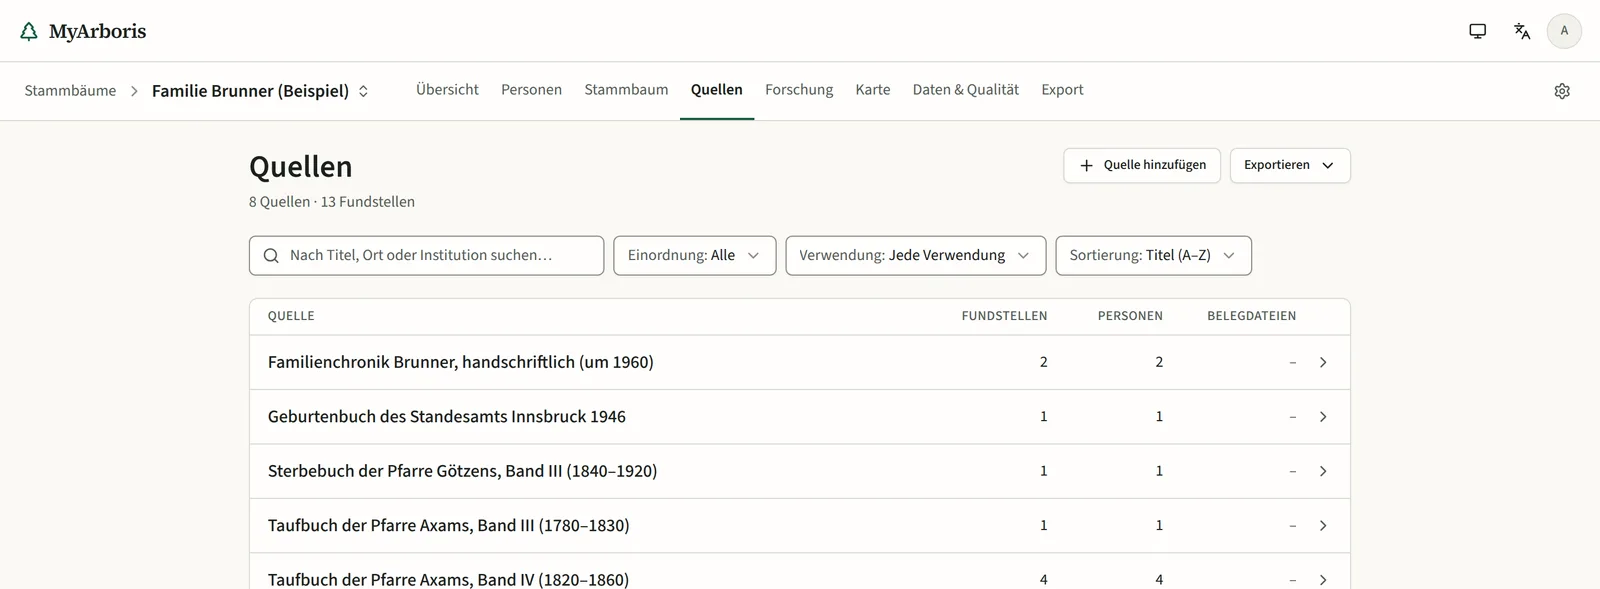Open Geburtenbuch Innsbruck 1946 row chevron
1600x589 pixels.
[1323, 417]
